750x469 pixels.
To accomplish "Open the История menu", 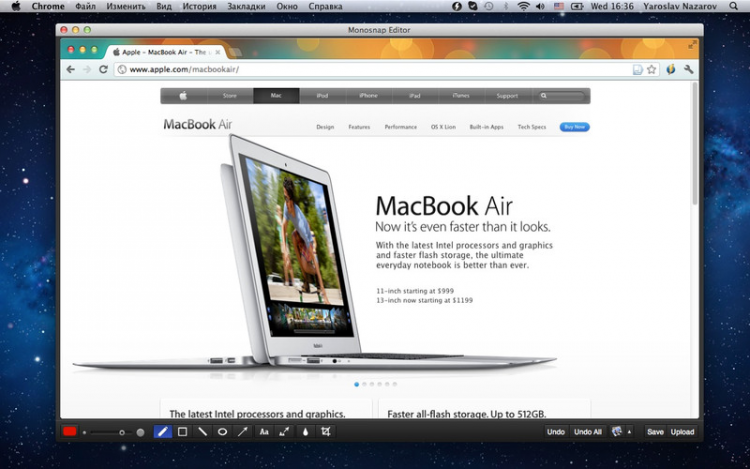I will pos(199,6).
